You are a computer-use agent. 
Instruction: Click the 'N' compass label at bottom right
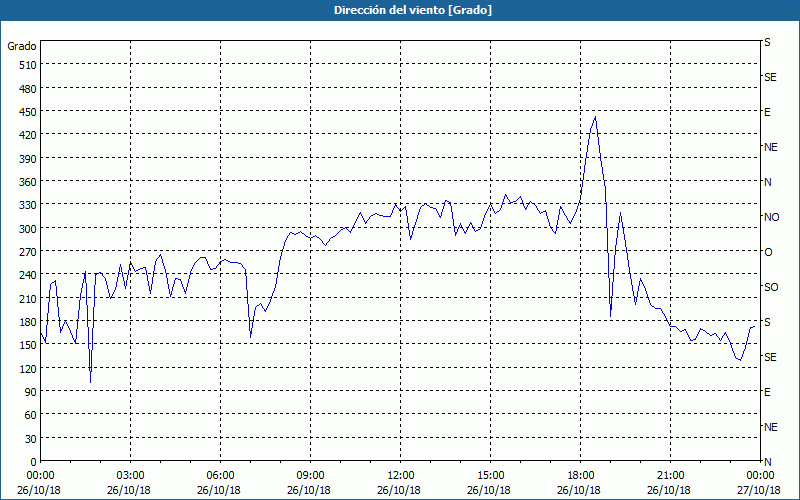[767, 462]
